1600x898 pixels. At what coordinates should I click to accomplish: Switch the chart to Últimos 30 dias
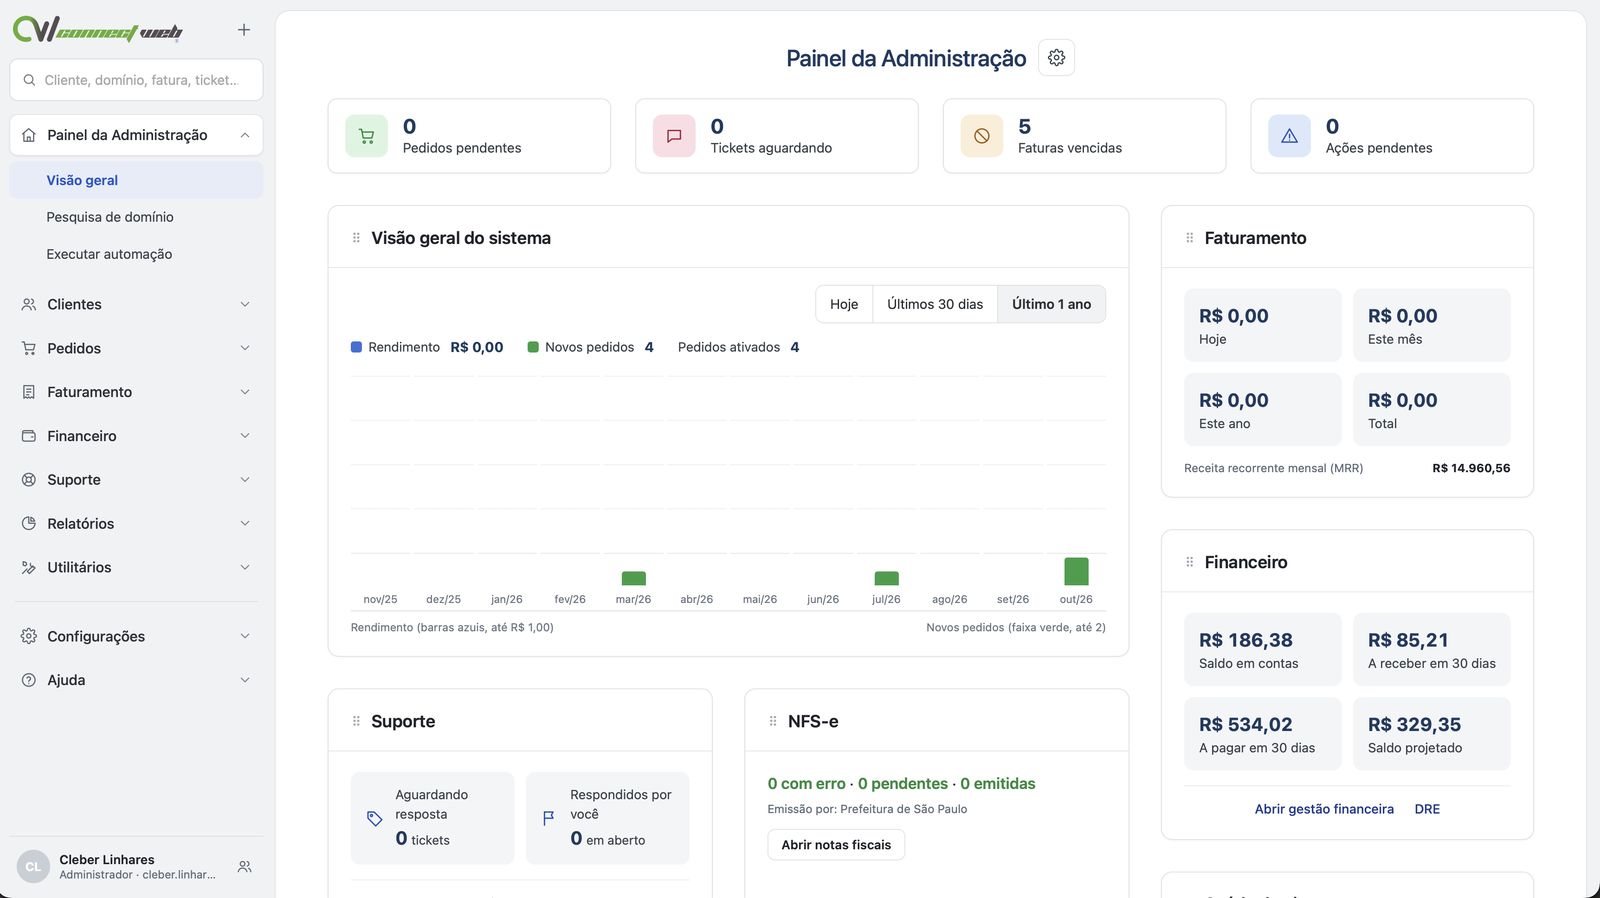point(935,304)
